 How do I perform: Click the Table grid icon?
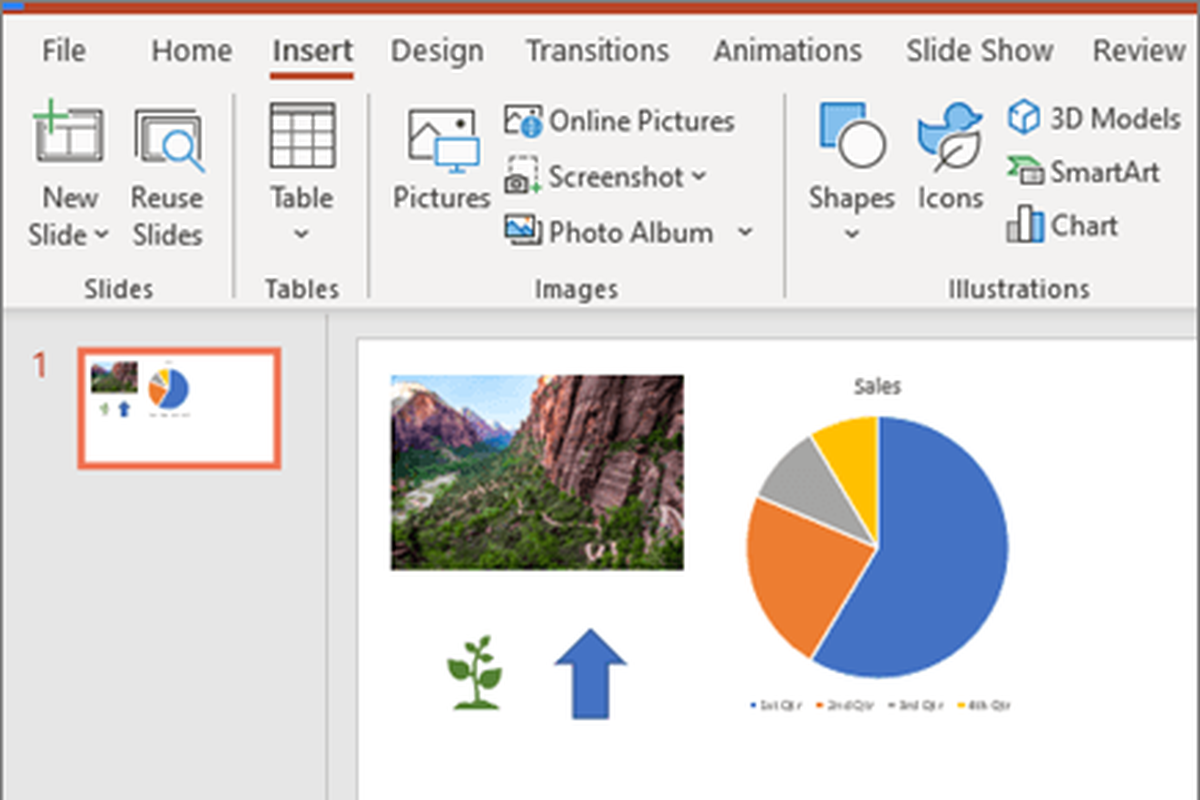click(x=302, y=136)
